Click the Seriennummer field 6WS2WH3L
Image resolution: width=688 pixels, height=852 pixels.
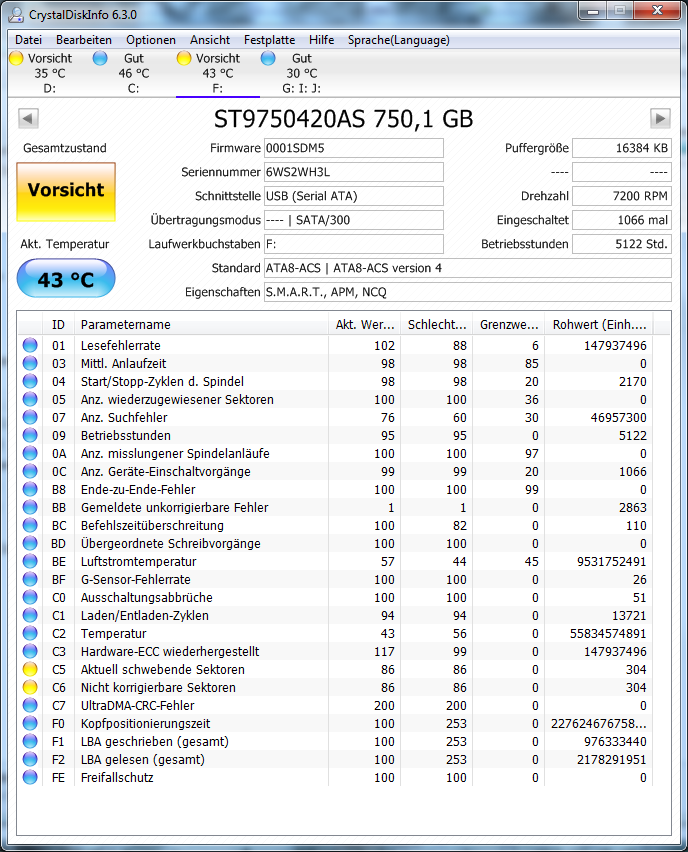[x=354, y=172]
